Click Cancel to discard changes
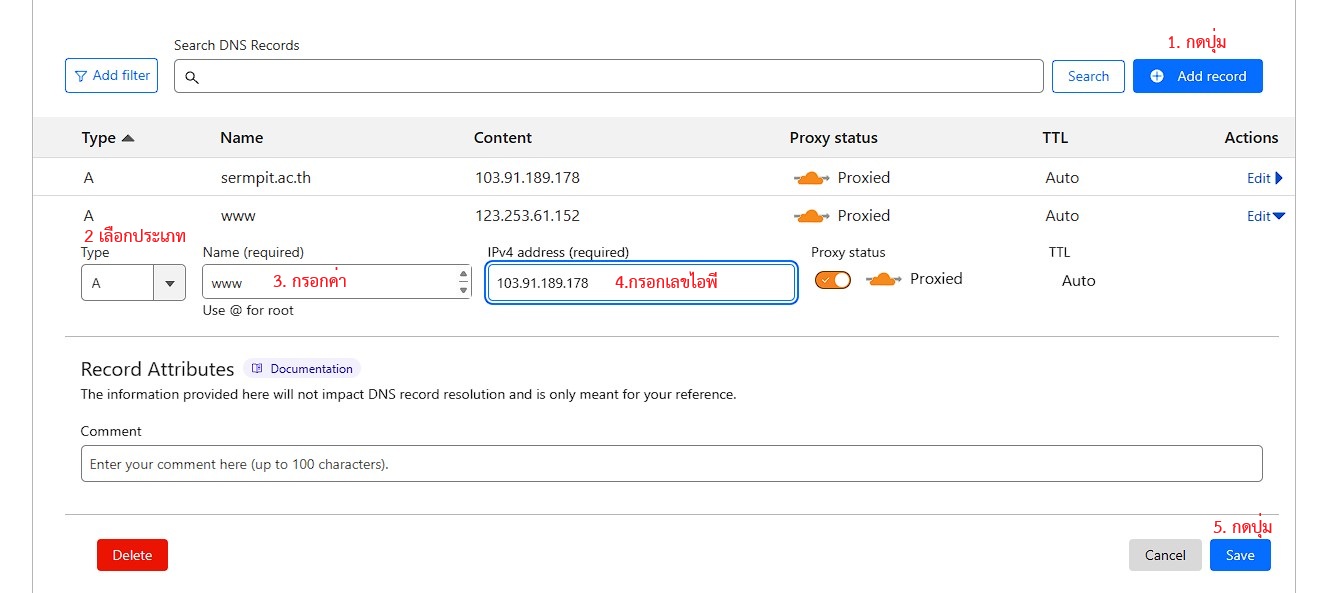This screenshot has height=593, width=1317. pos(1165,555)
